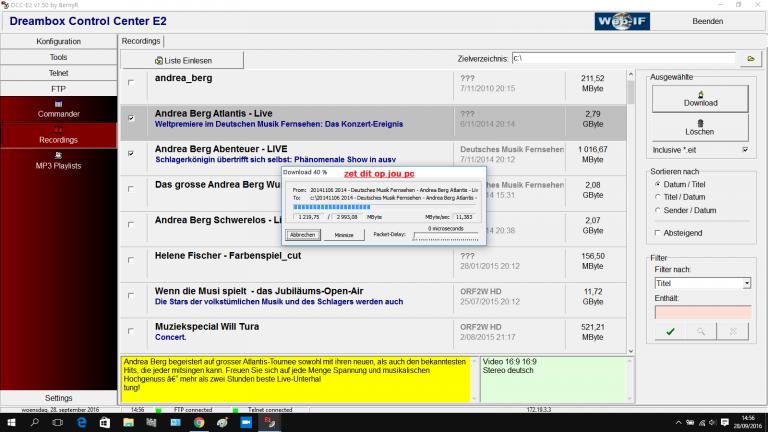This screenshot has width=768, height=432.
Task: Expand the Tools section in the sidebar
Action: pyautogui.click(x=59, y=57)
